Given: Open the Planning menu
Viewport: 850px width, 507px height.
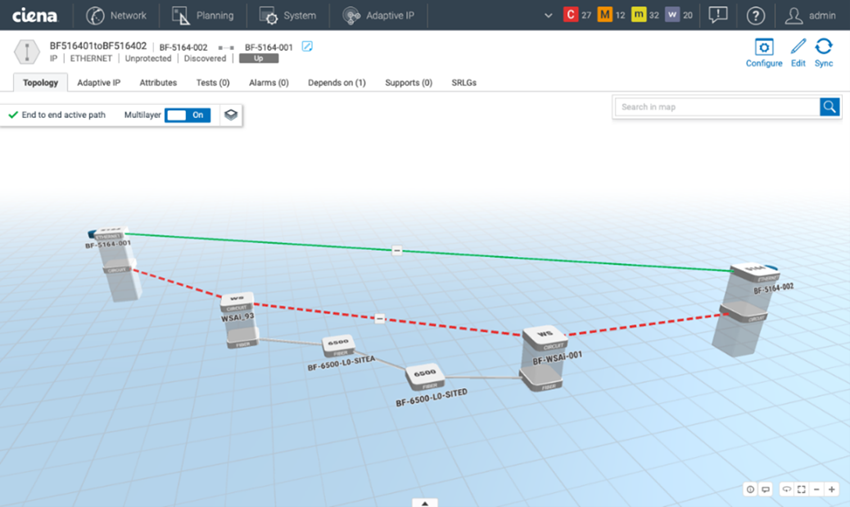Looking at the screenshot, I should point(203,15).
